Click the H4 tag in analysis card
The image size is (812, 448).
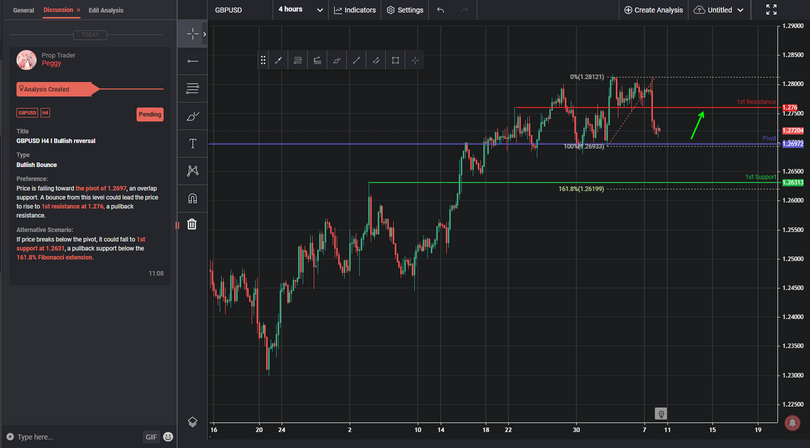tap(45, 112)
